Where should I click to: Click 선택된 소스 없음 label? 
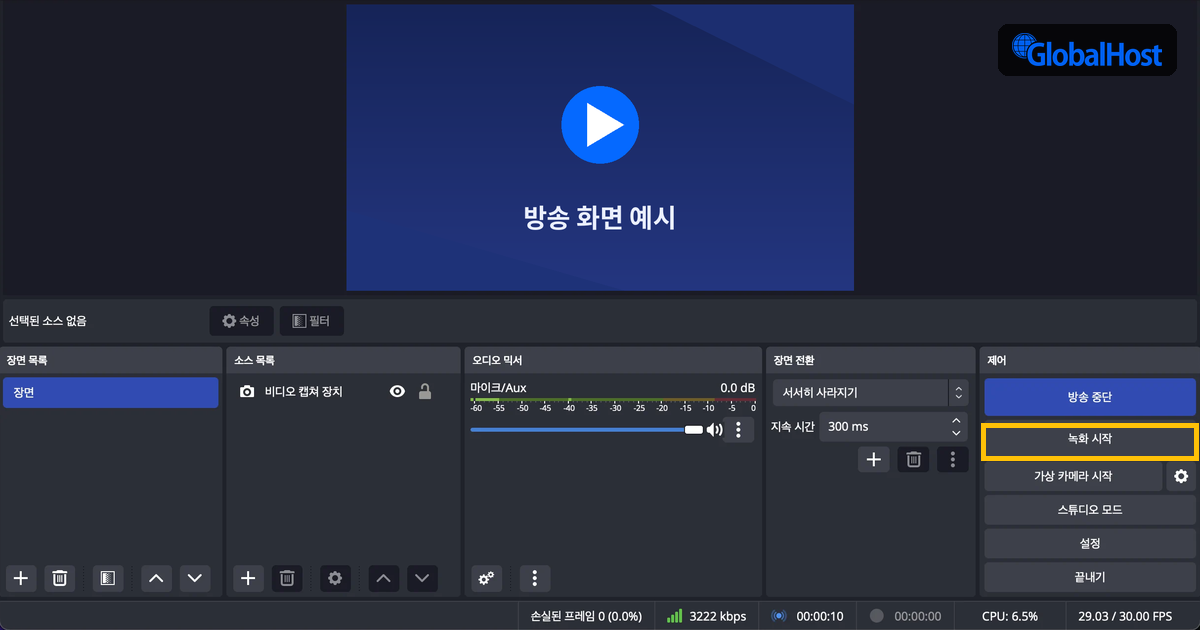[x=48, y=321]
